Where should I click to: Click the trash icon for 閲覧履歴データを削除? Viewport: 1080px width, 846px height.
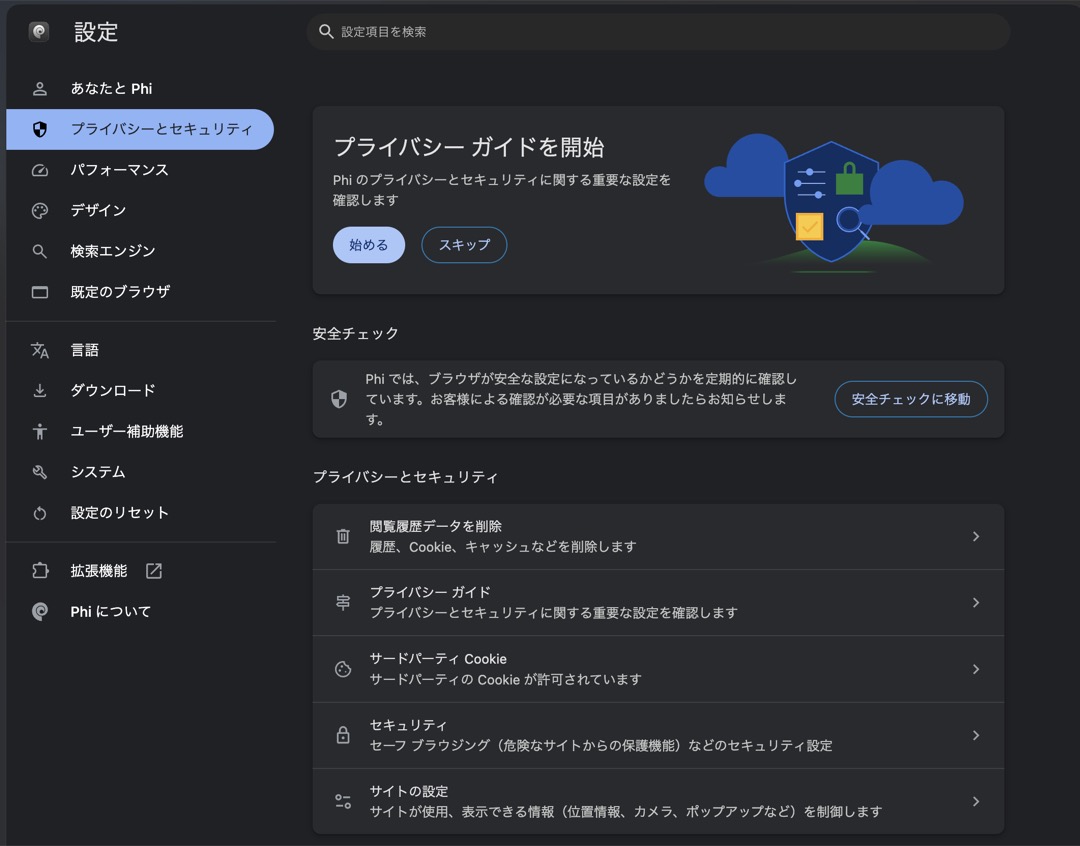click(343, 536)
